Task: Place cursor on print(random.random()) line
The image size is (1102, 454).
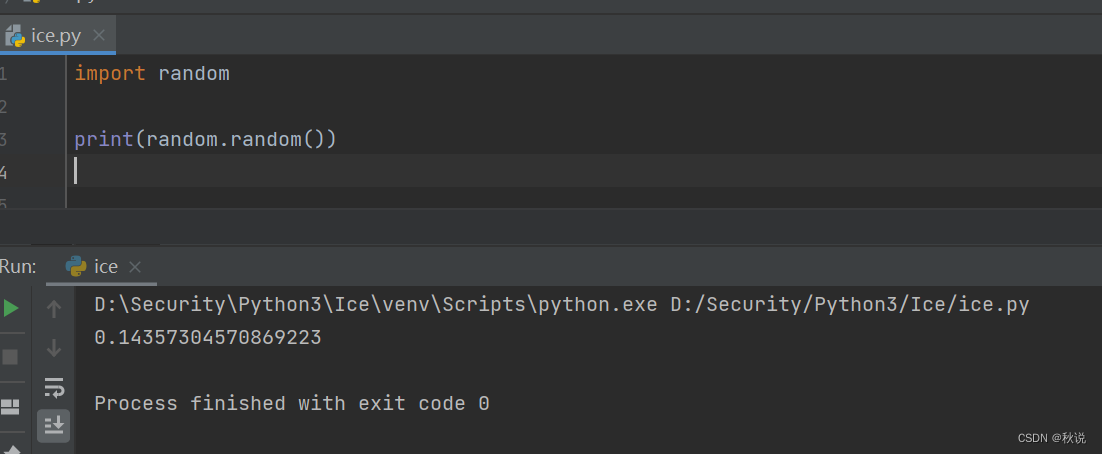Action: 206,139
